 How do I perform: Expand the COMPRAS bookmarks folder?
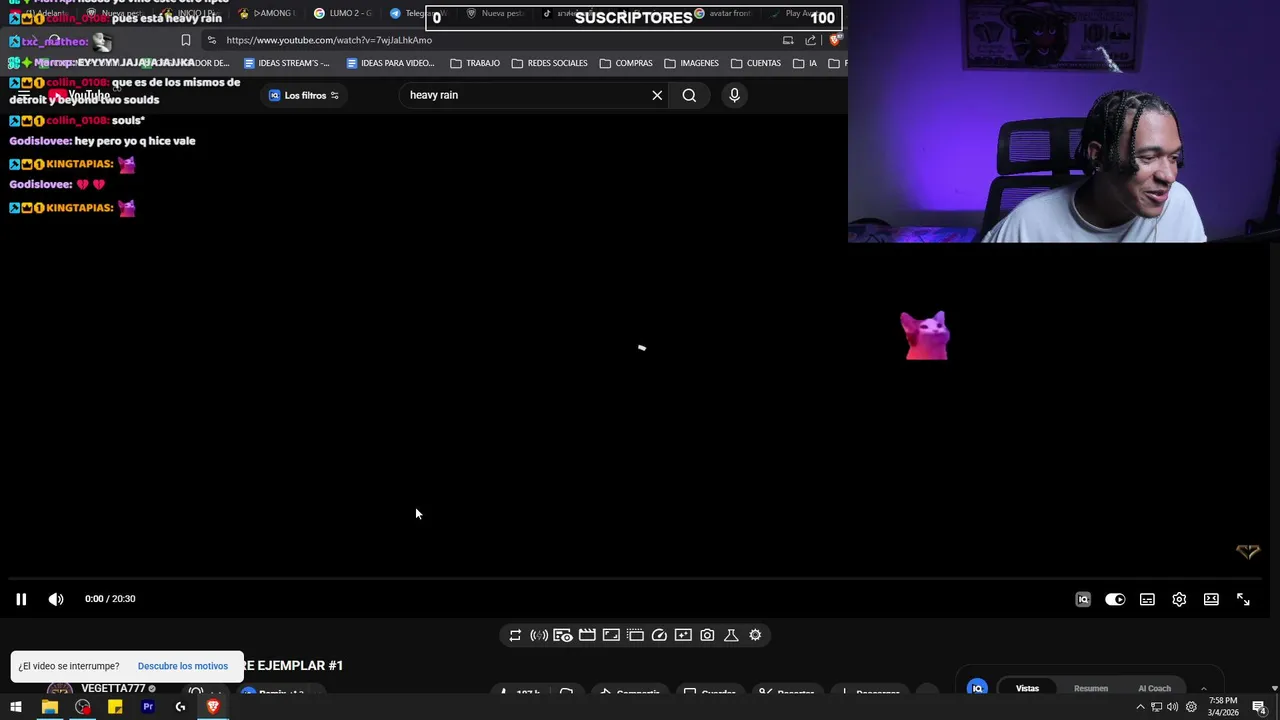(x=625, y=63)
